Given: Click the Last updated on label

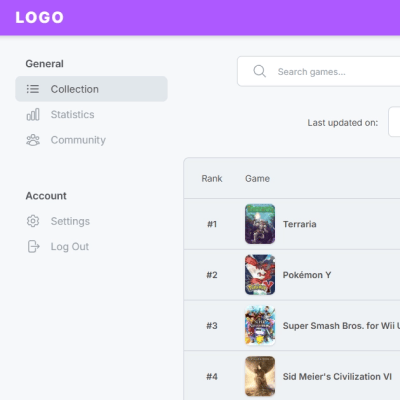Looking at the screenshot, I should click(343, 123).
